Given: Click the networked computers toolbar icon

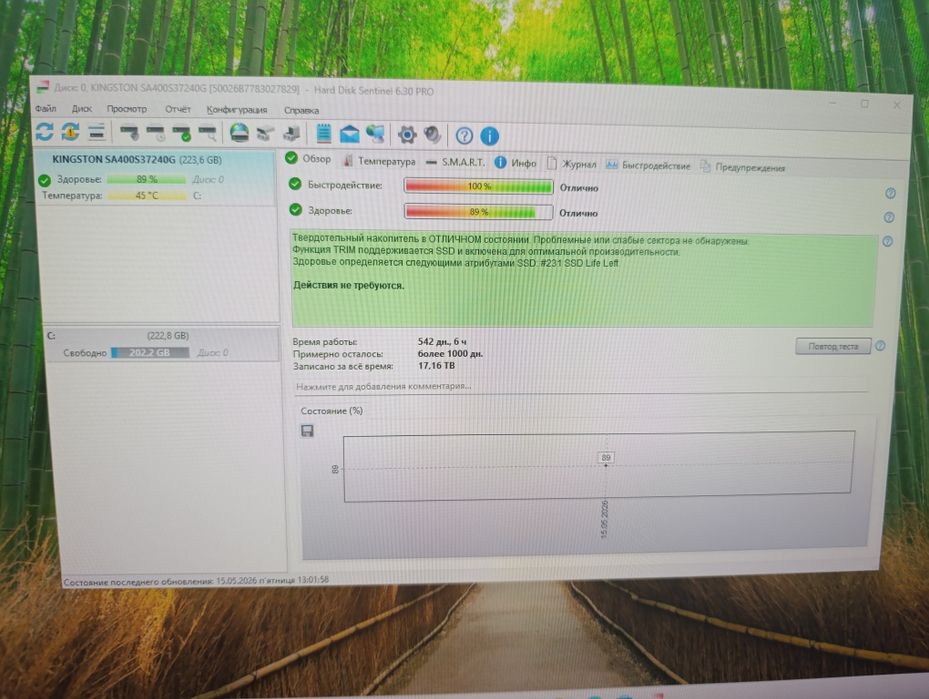Looking at the screenshot, I should click(376, 134).
